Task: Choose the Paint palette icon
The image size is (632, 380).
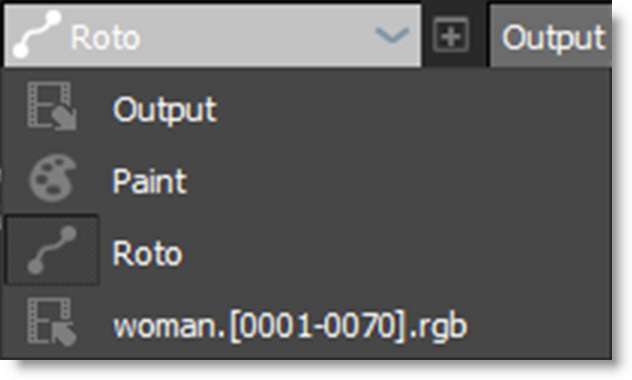Action: pyautogui.click(x=52, y=177)
